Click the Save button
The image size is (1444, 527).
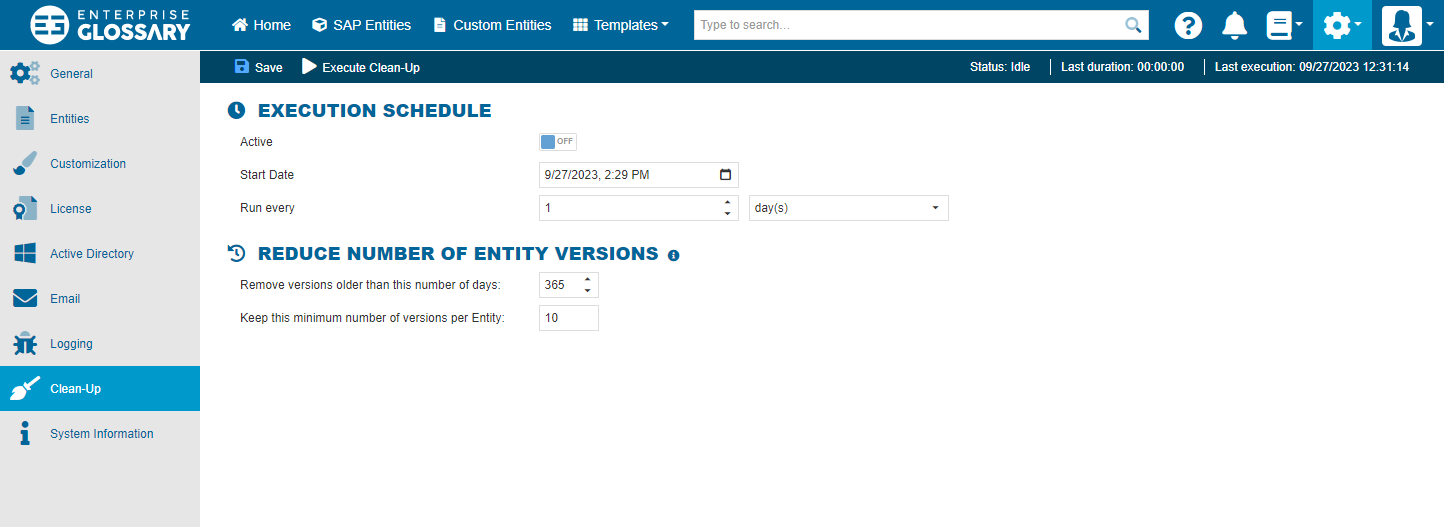258,67
